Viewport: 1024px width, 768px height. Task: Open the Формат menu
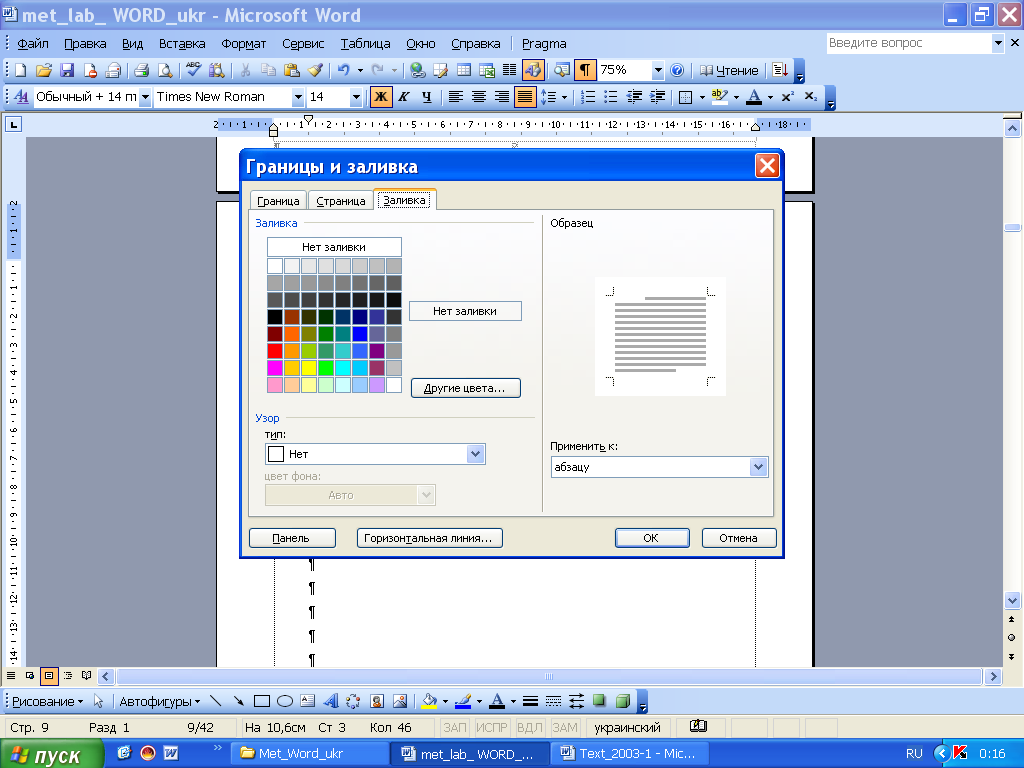(244, 44)
